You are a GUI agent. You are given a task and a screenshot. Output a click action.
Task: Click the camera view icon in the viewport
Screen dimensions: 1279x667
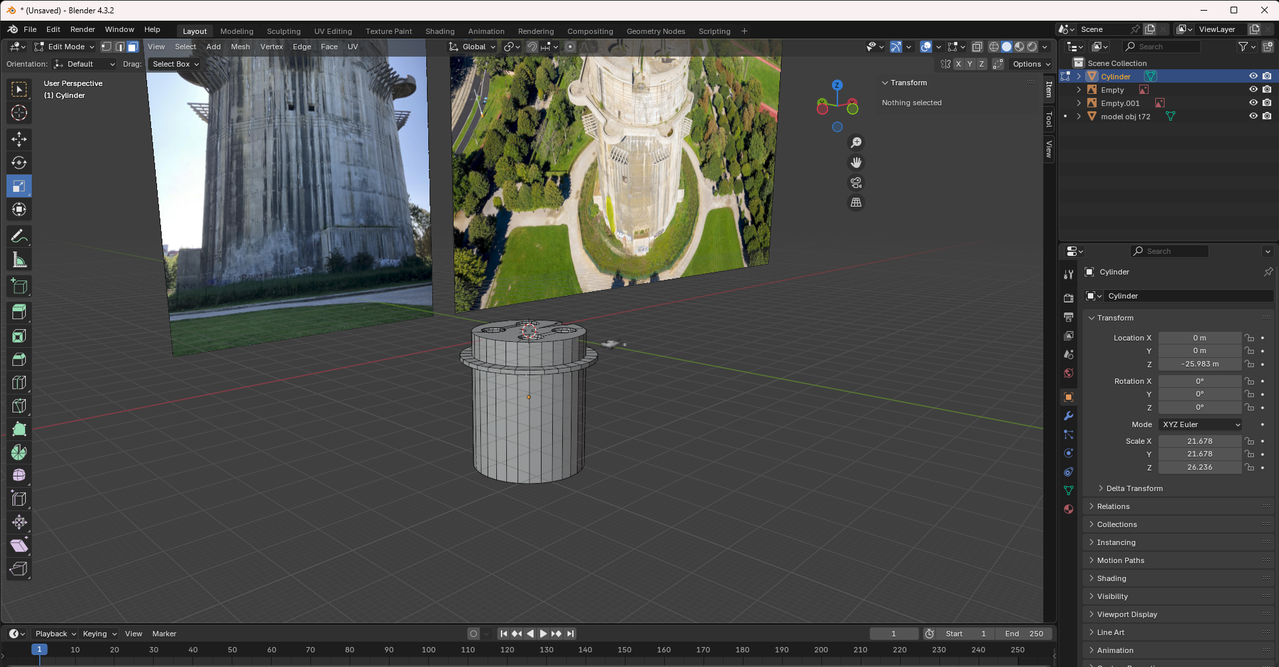coord(856,183)
